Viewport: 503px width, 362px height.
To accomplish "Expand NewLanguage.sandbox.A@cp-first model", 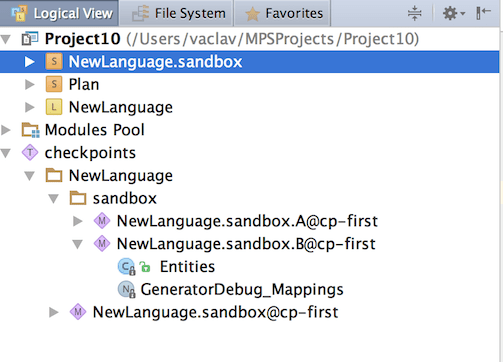I will coord(78,221).
